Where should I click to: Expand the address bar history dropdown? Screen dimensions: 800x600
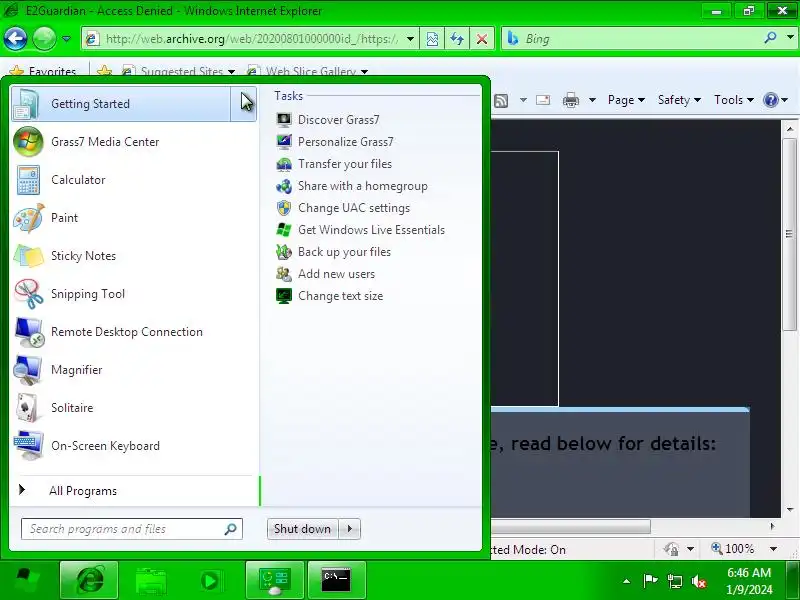(410, 39)
